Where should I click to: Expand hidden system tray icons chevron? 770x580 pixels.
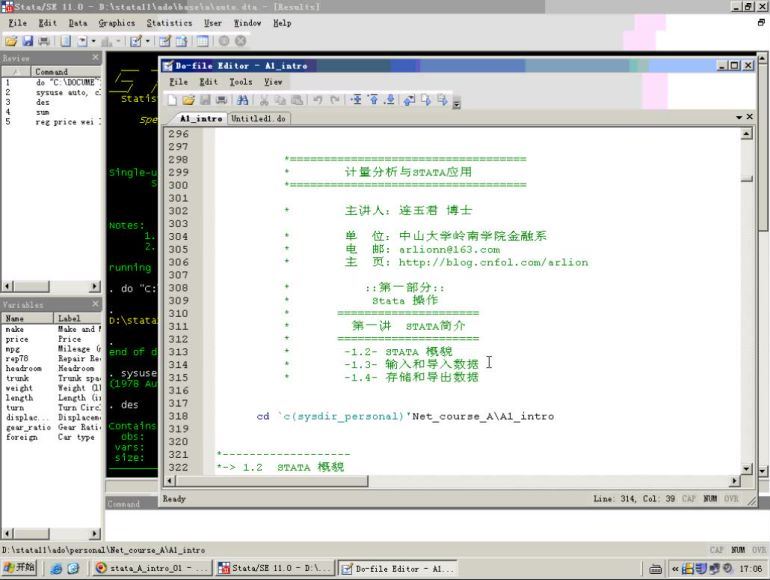(675, 569)
